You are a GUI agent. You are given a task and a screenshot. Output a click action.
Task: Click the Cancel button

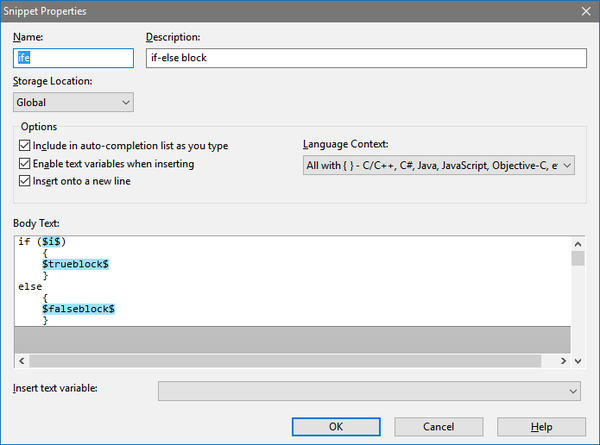[439, 427]
